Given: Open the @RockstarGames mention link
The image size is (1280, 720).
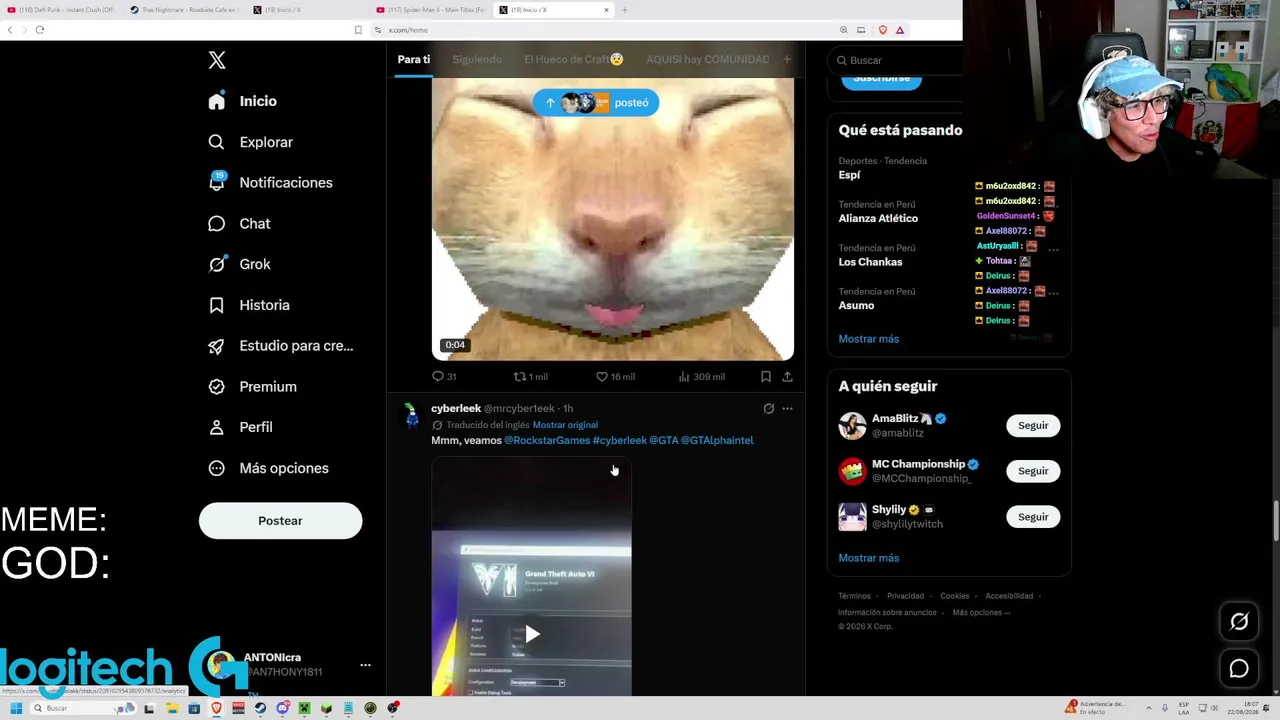Looking at the screenshot, I should (547, 440).
